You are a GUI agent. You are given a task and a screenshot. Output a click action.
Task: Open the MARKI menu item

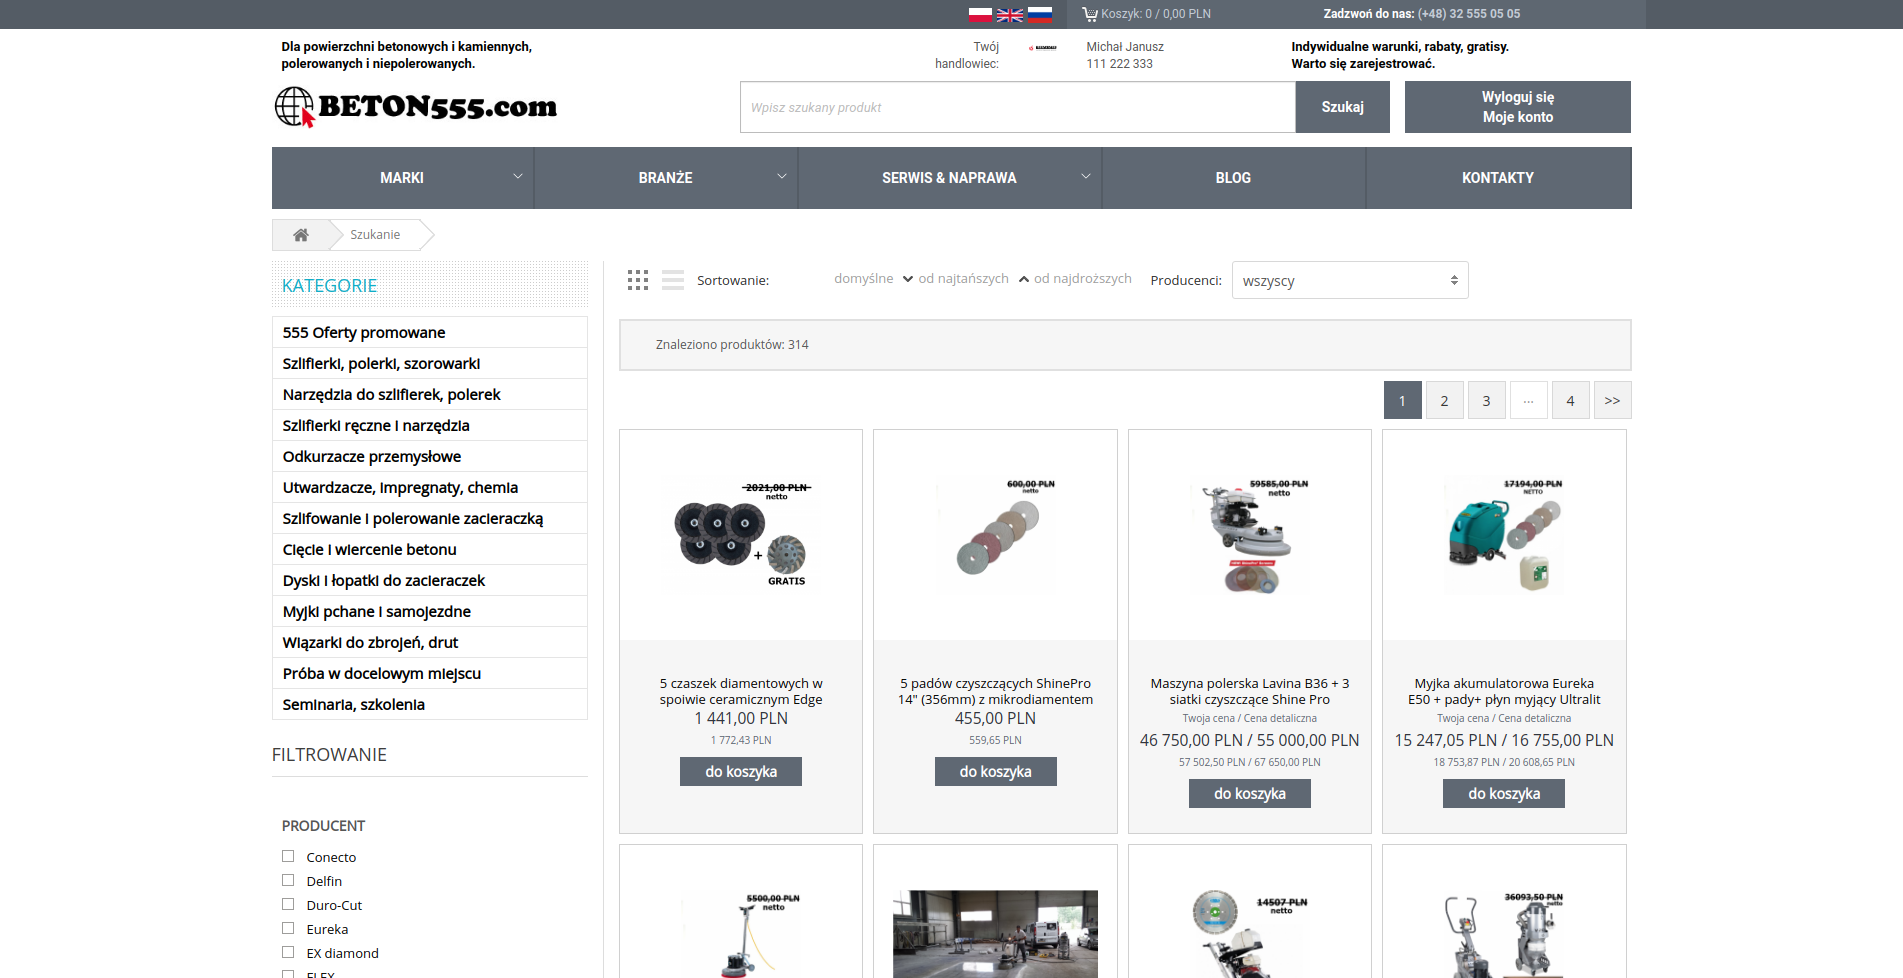pyautogui.click(x=402, y=178)
